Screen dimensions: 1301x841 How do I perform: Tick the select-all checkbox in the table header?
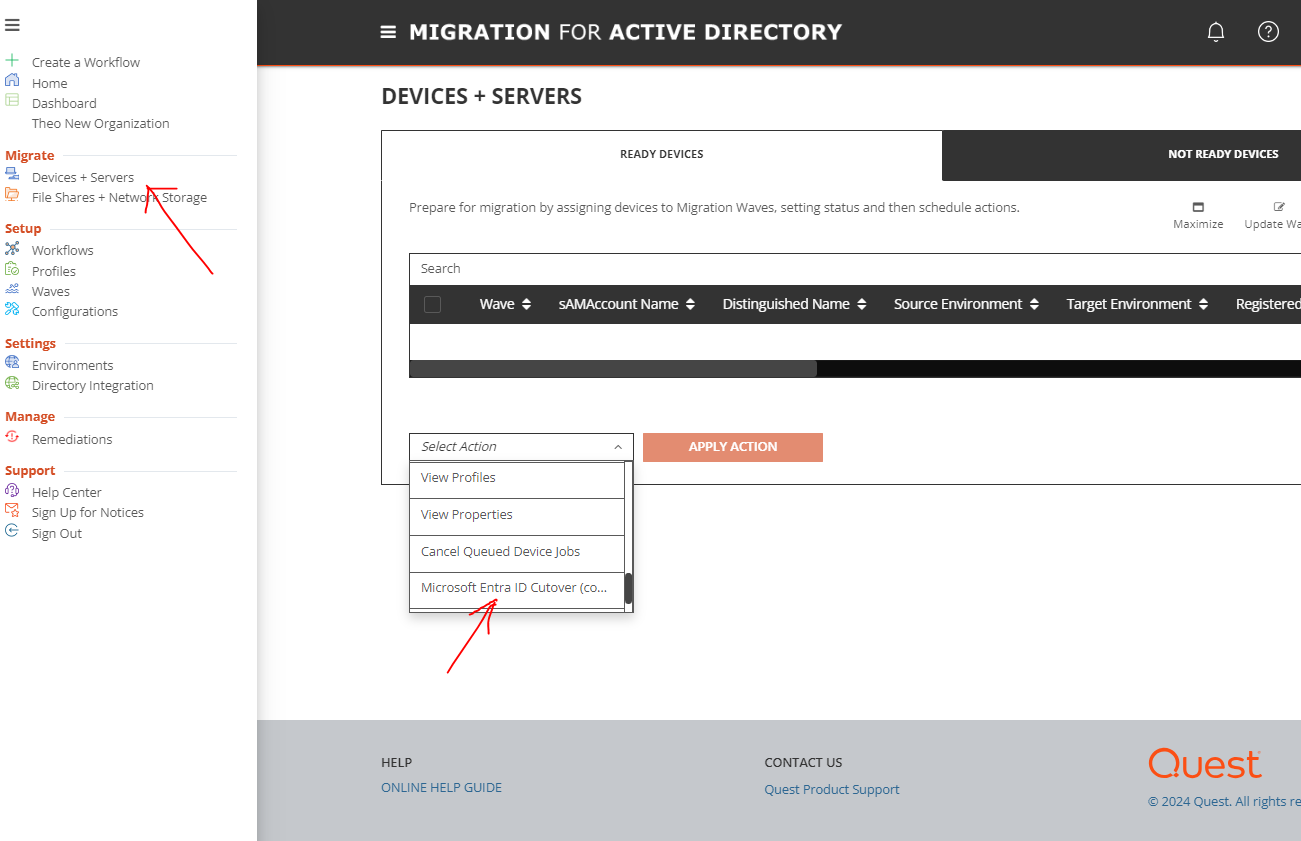click(432, 304)
